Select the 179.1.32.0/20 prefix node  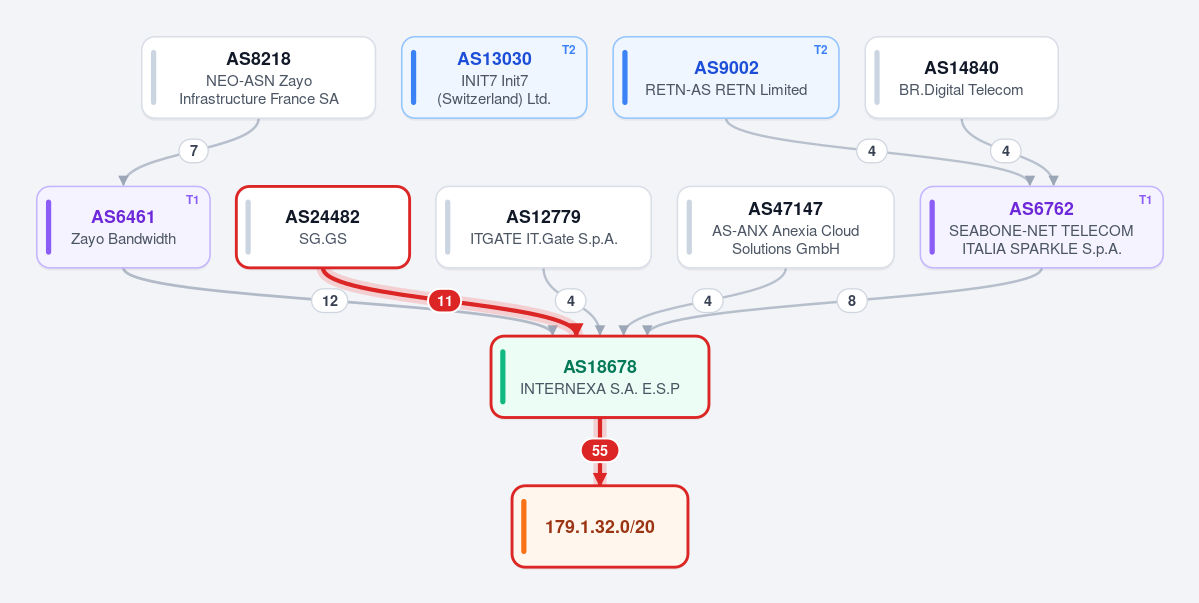click(600, 527)
